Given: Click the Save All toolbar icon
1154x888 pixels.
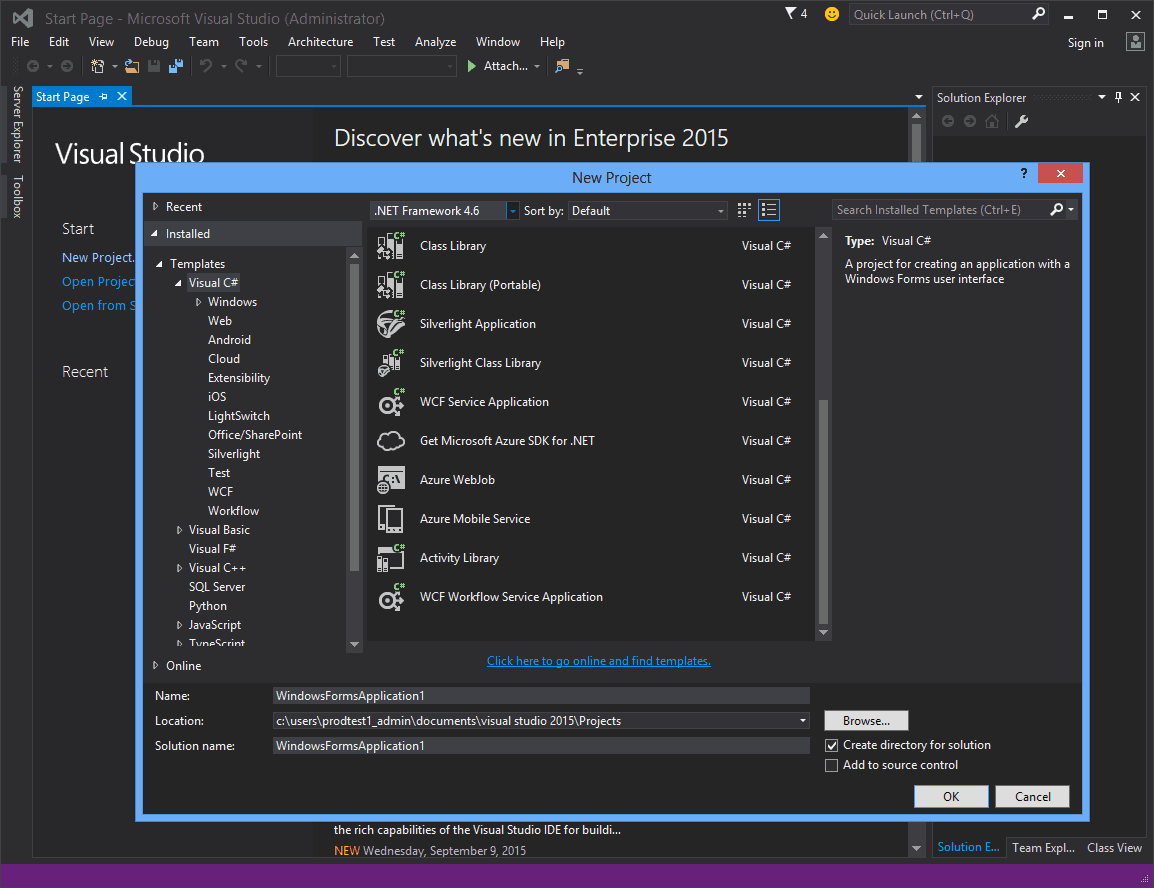Looking at the screenshot, I should 176,66.
